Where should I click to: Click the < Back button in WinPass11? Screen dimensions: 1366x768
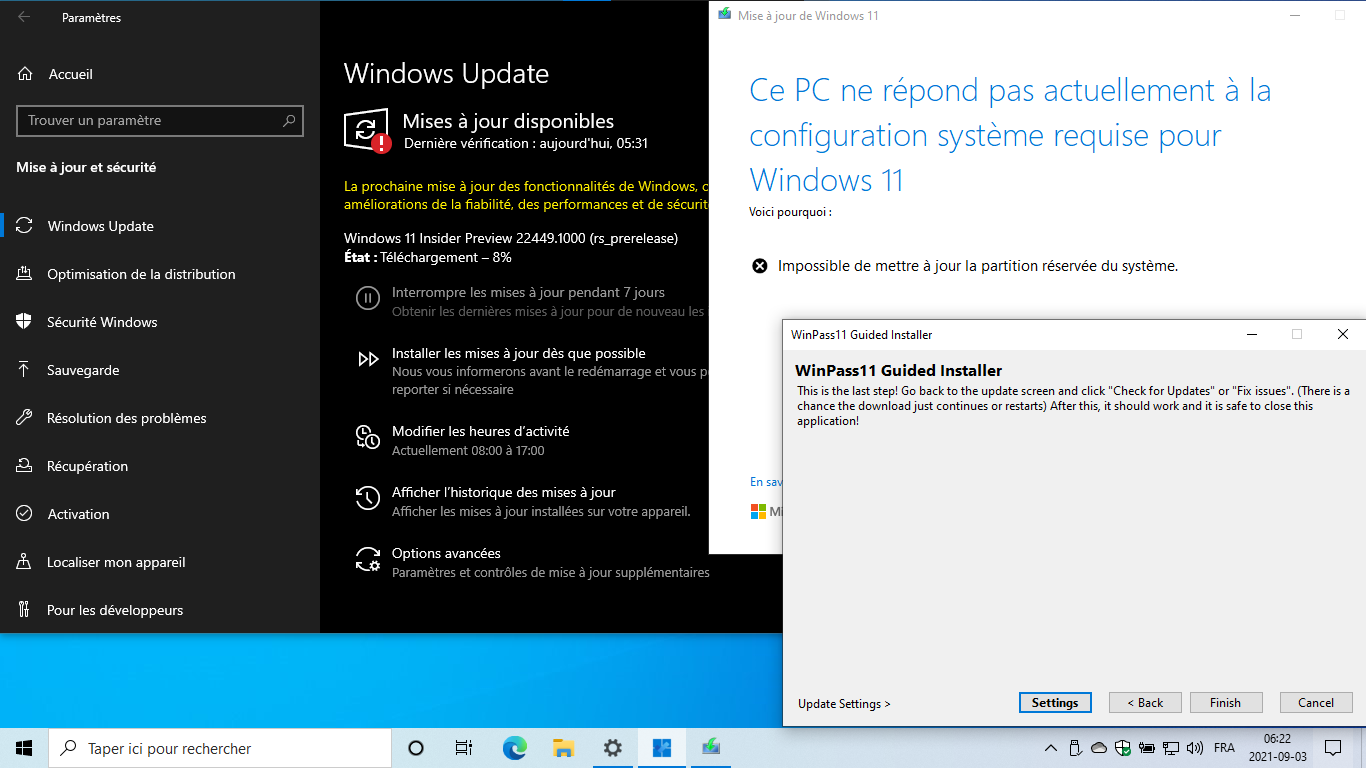(x=1145, y=703)
